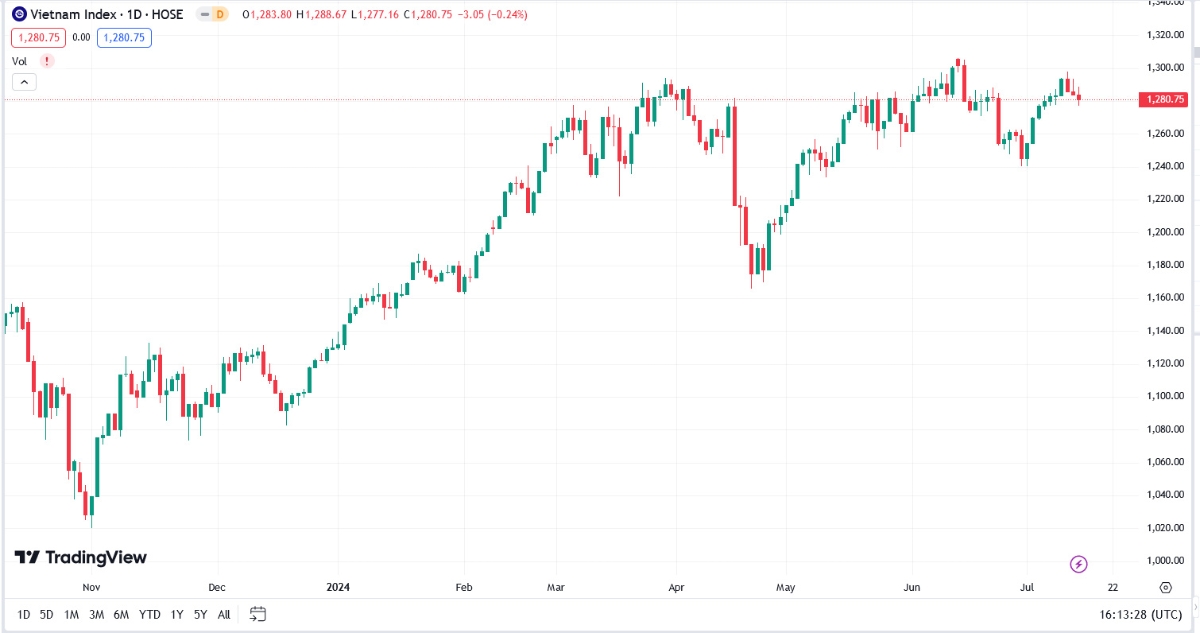Select the YTD time range
1200x633 pixels.
(x=150, y=614)
